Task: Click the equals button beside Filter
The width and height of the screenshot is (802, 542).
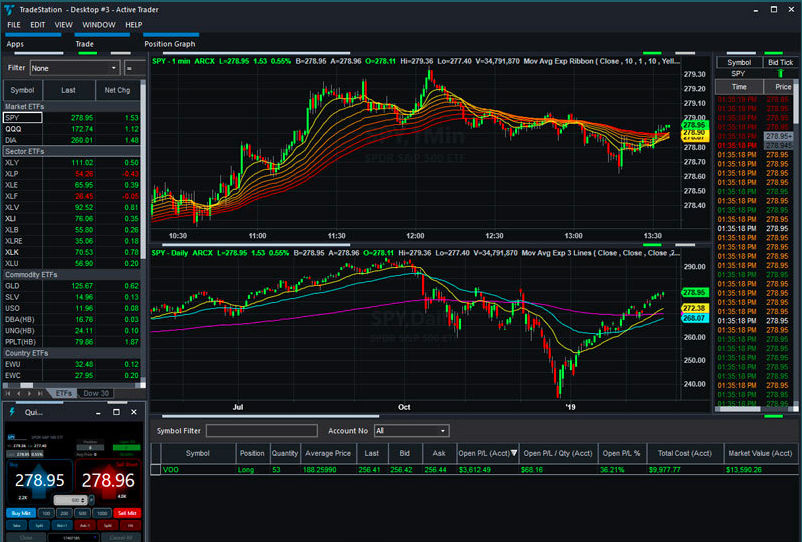Action: coord(134,68)
